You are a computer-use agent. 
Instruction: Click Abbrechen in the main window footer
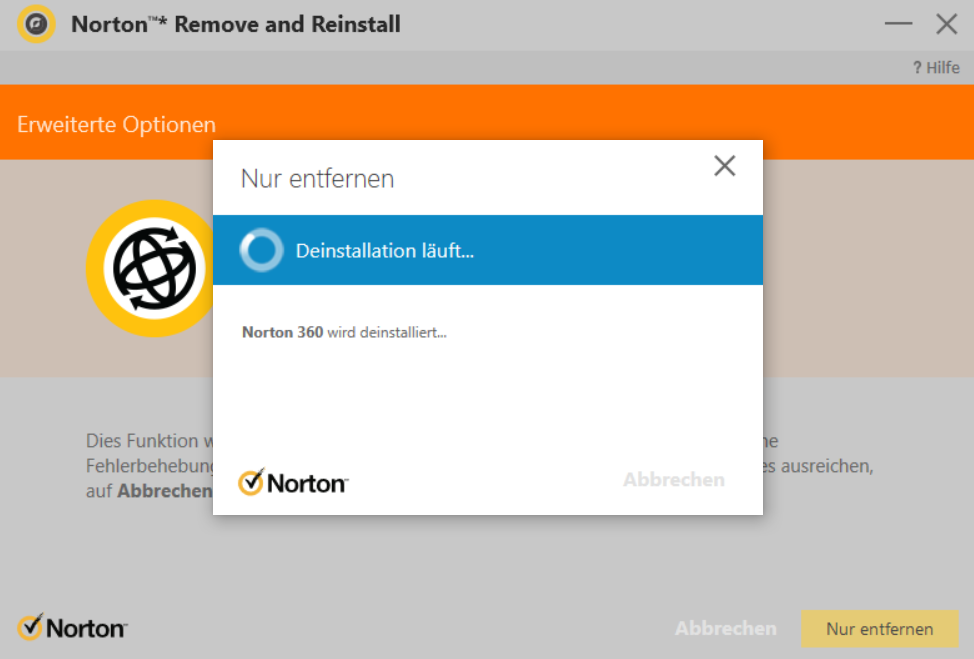point(726,629)
